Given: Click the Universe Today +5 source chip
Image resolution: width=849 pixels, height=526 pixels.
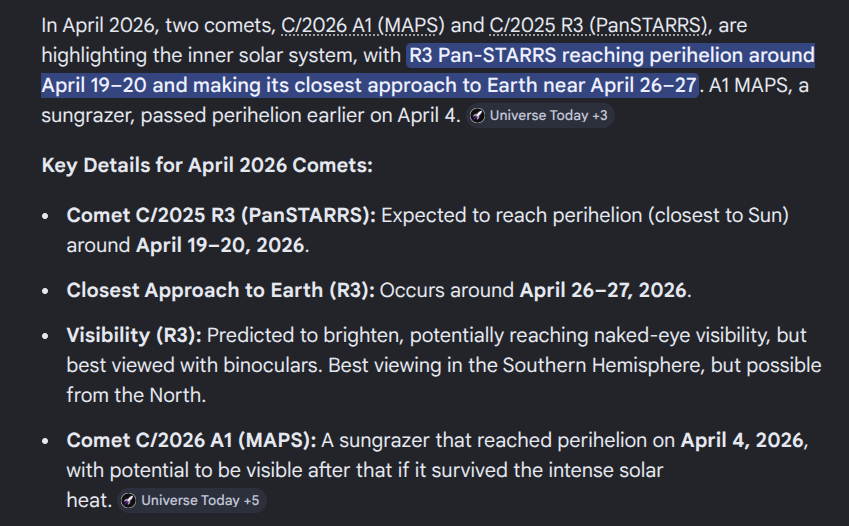Looking at the screenshot, I should coord(191,500).
